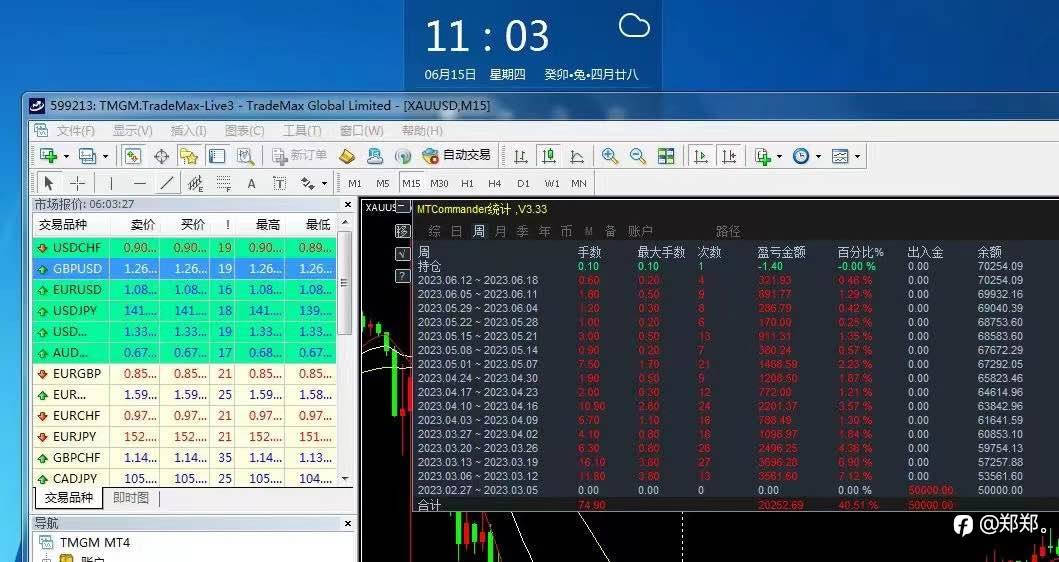Image resolution: width=1059 pixels, height=562 pixels.
Task: Select the text 'A' drawing tool
Action: (251, 183)
